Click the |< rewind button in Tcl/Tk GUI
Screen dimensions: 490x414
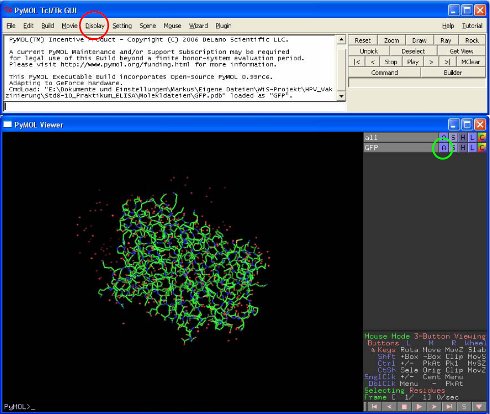click(357, 62)
